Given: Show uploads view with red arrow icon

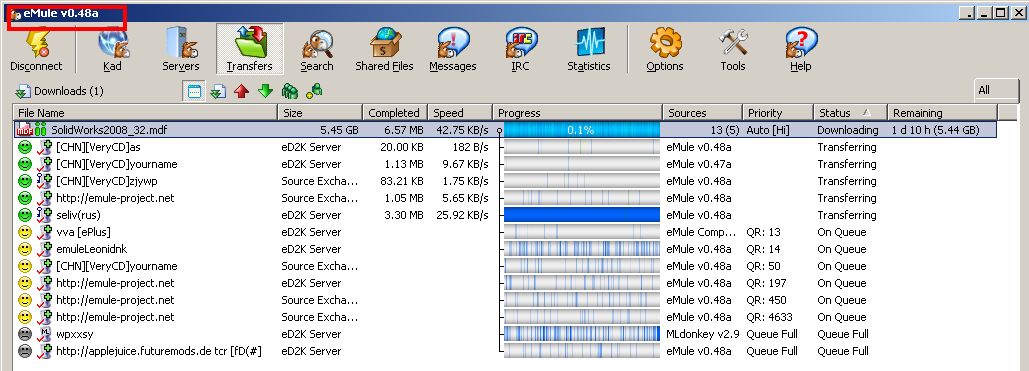Looking at the screenshot, I should tap(242, 91).
